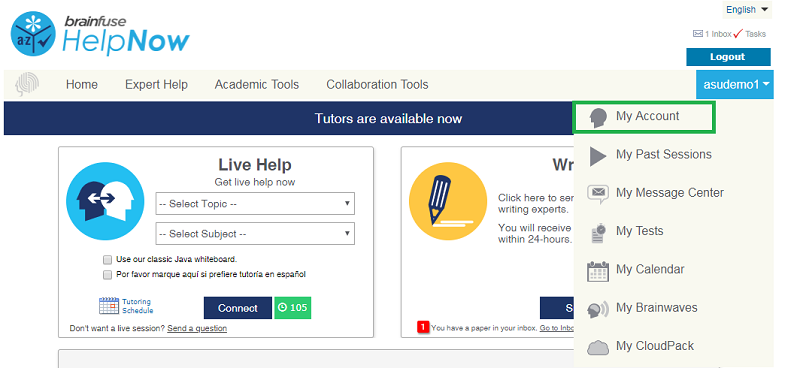Click the Tasks link
The image size is (800, 368).
coord(755,34)
